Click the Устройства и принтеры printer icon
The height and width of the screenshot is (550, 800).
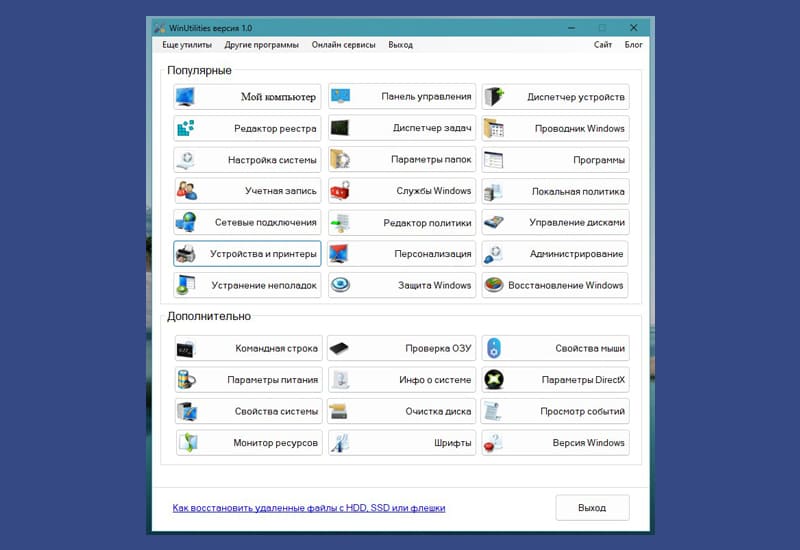[185, 254]
